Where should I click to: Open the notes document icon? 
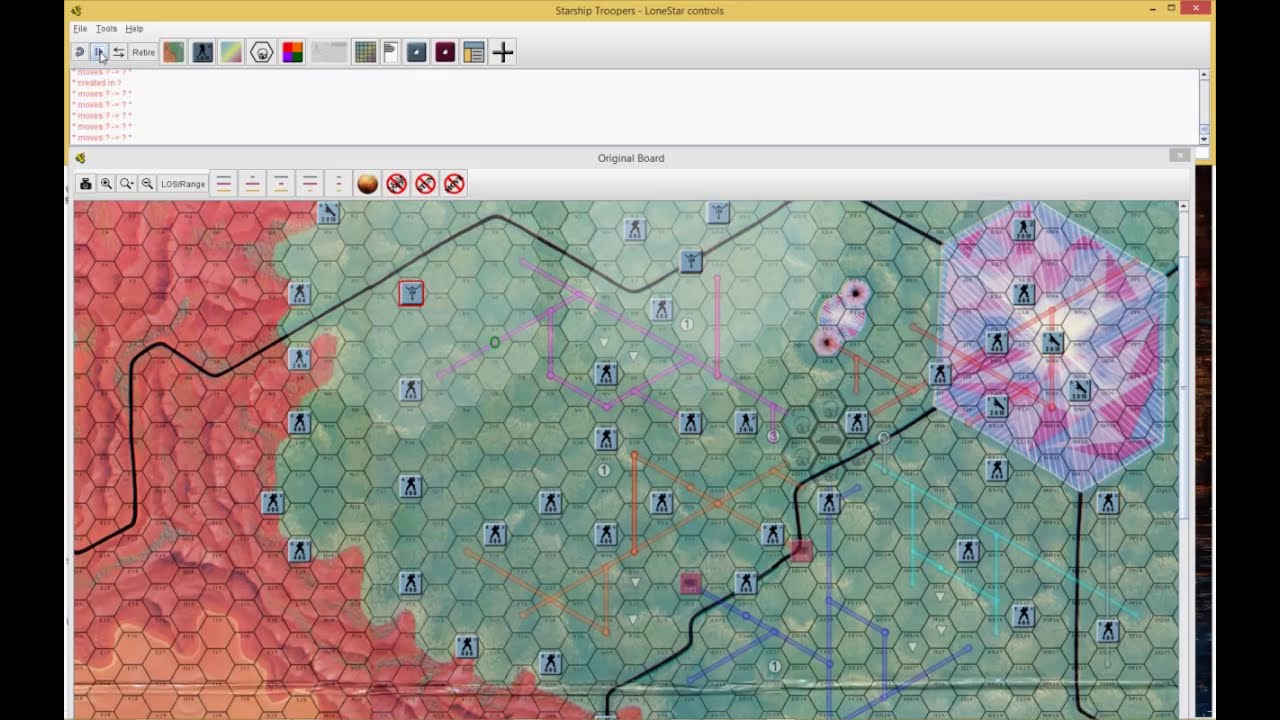[x=391, y=52]
